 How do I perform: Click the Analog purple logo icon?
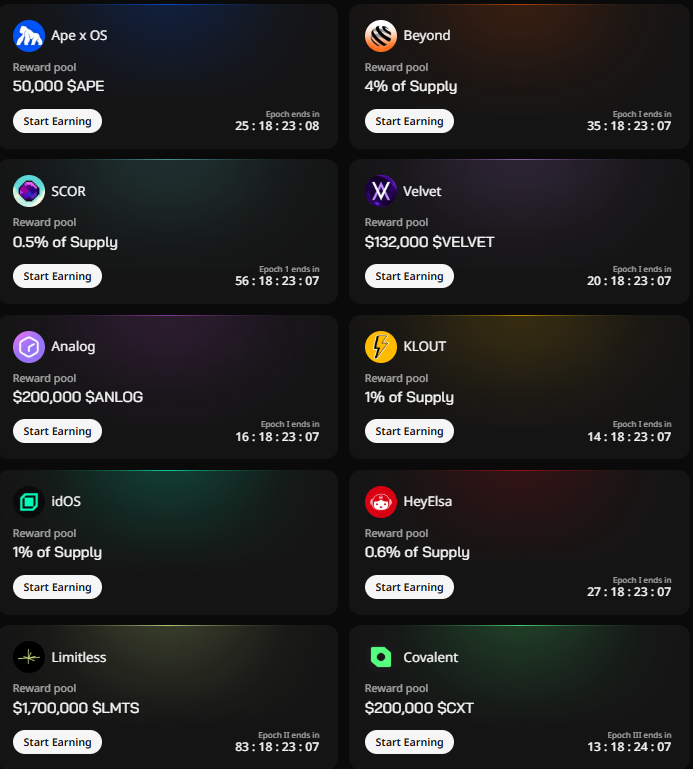click(28, 347)
